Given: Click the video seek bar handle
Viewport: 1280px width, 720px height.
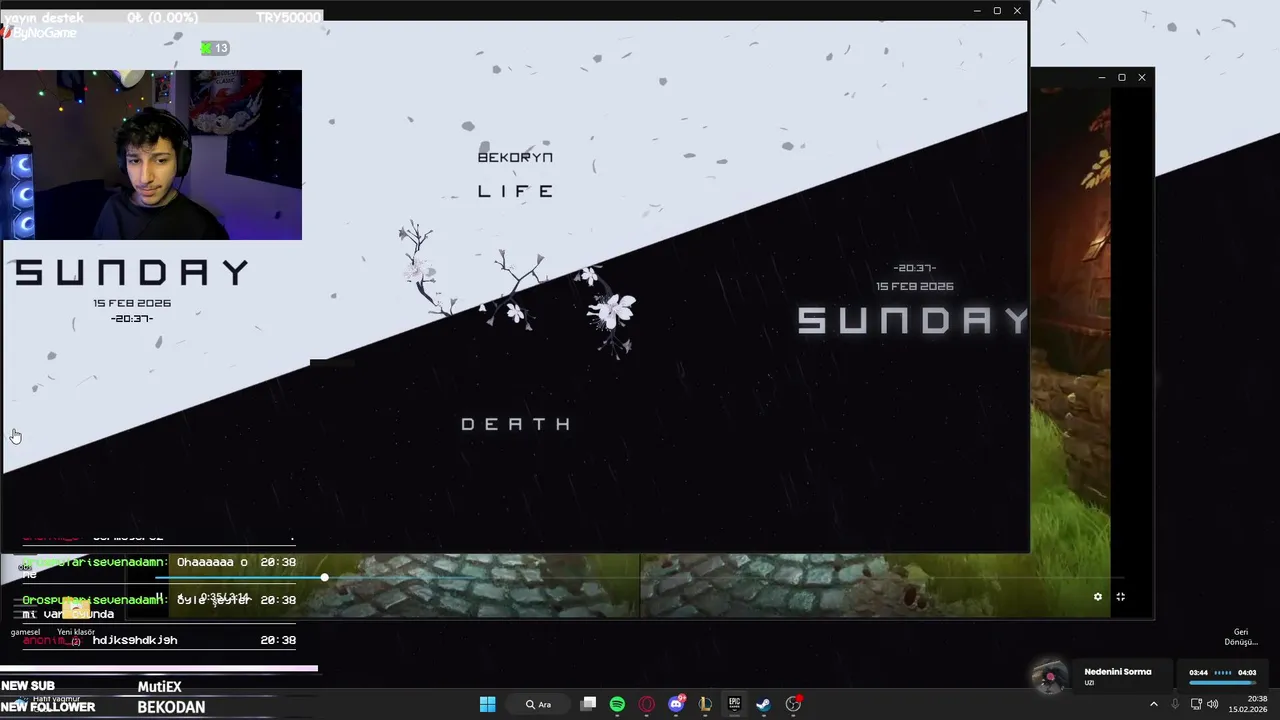Looking at the screenshot, I should coord(324,578).
